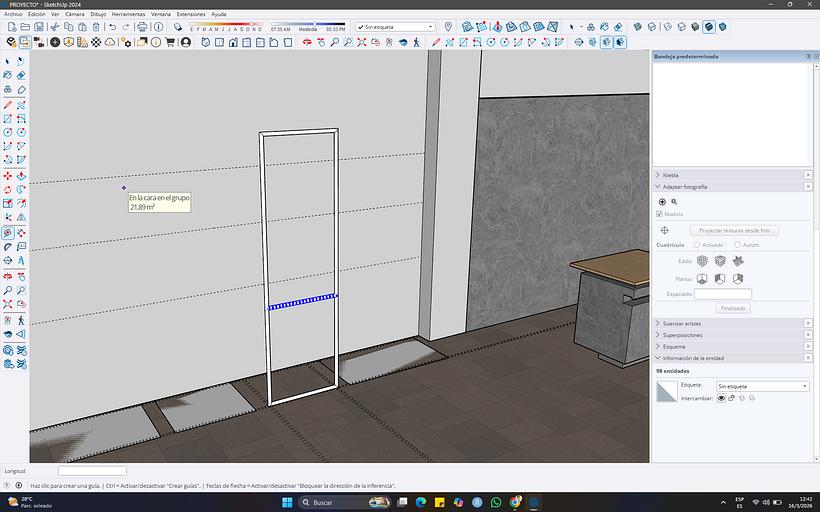Click the Add Location pin icon
Image resolution: width=820 pixels, height=512 pixels.
448,27
